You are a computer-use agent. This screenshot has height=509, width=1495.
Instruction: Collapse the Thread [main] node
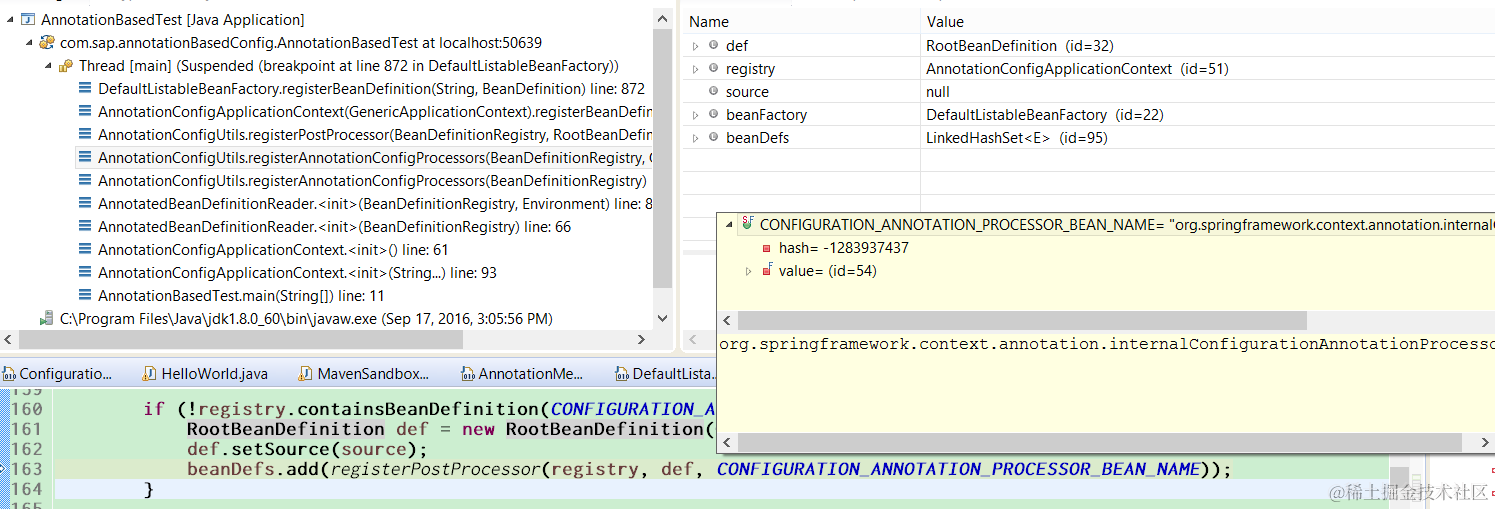pyautogui.click(x=47, y=66)
